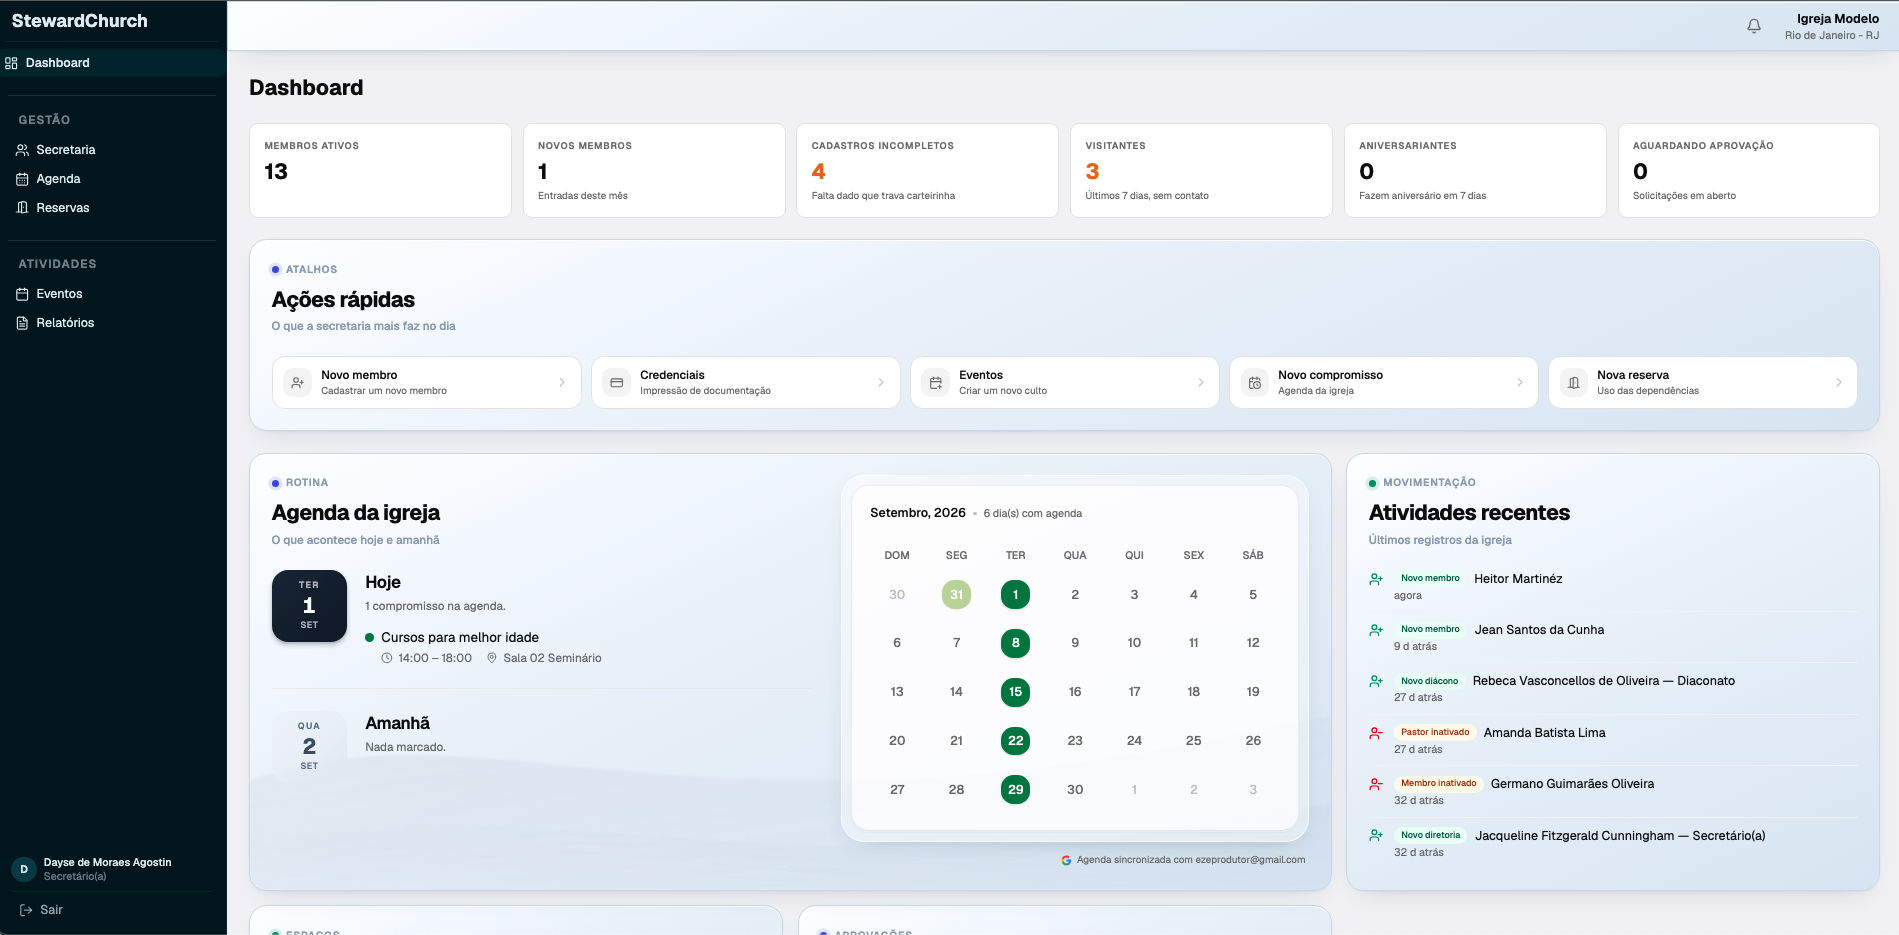Open the Cadastros Incompletos stat card
The image size is (1899, 935).
927,170
